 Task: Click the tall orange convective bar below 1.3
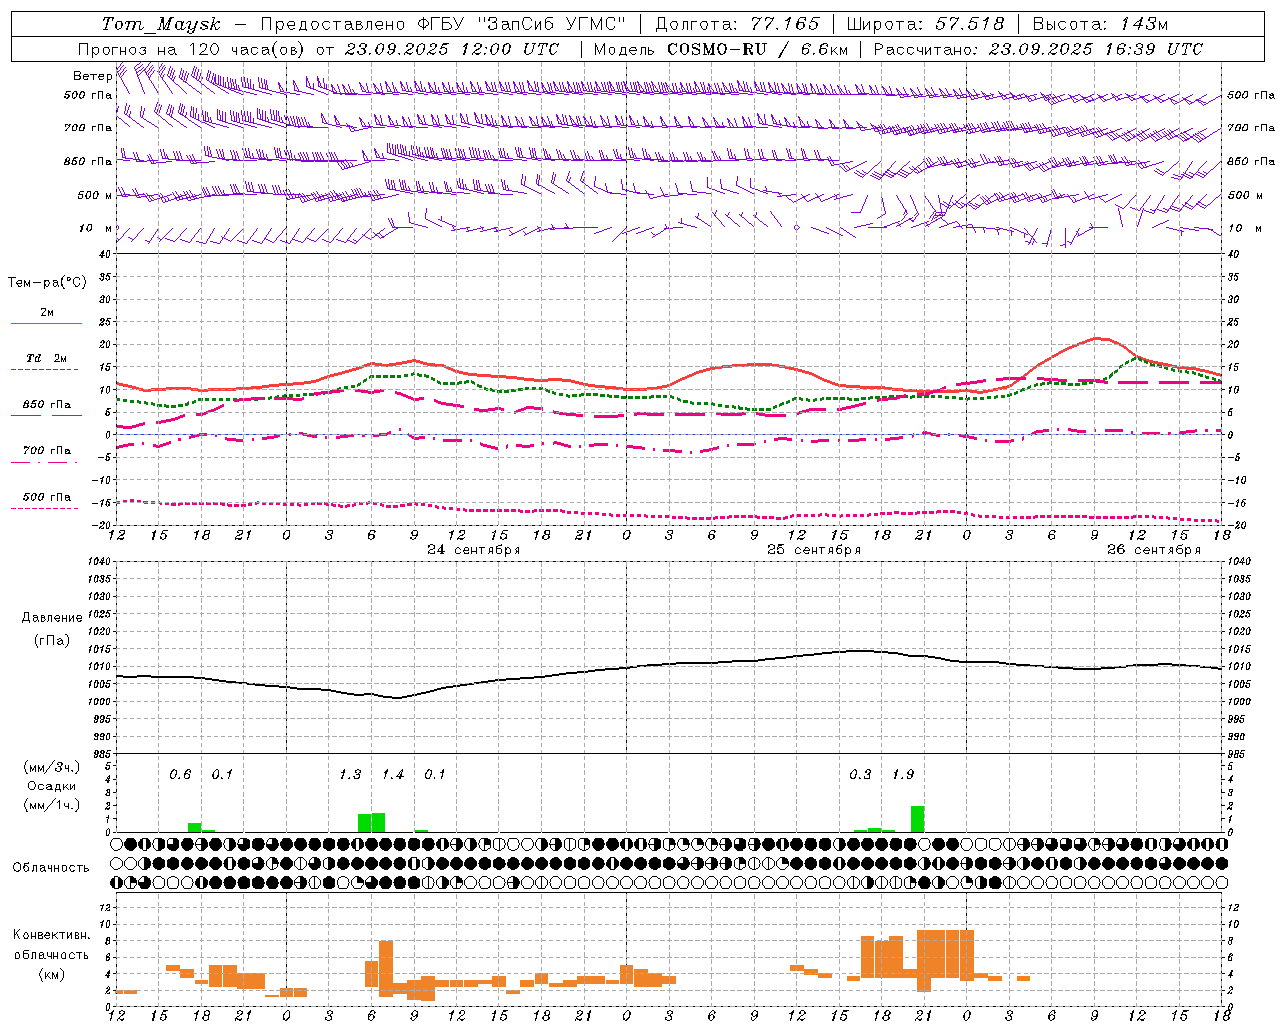386,968
